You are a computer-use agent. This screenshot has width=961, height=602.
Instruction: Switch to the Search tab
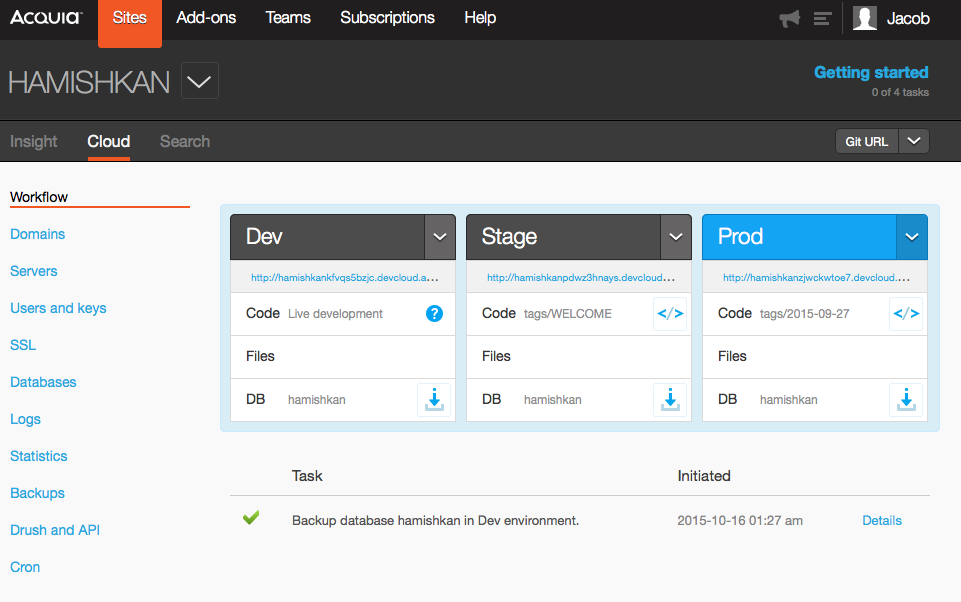tap(184, 142)
